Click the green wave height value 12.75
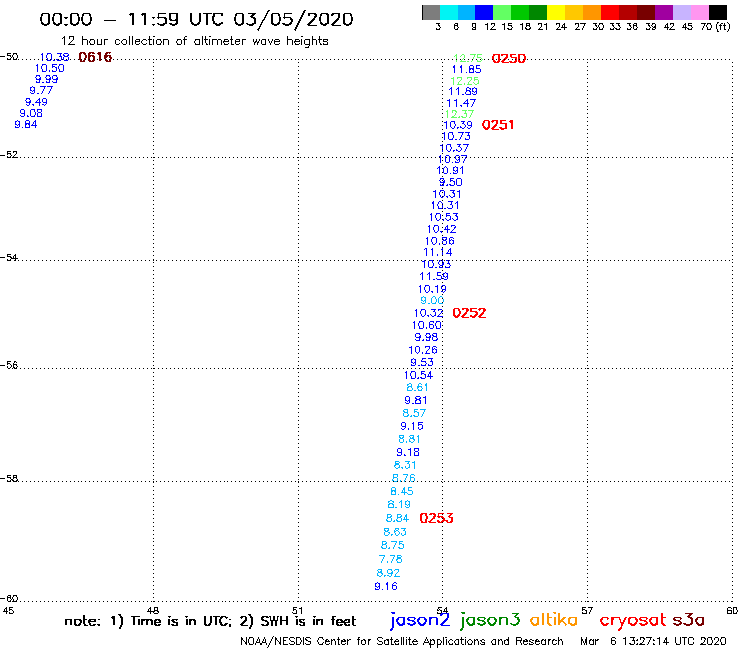740x650 pixels. [468, 58]
